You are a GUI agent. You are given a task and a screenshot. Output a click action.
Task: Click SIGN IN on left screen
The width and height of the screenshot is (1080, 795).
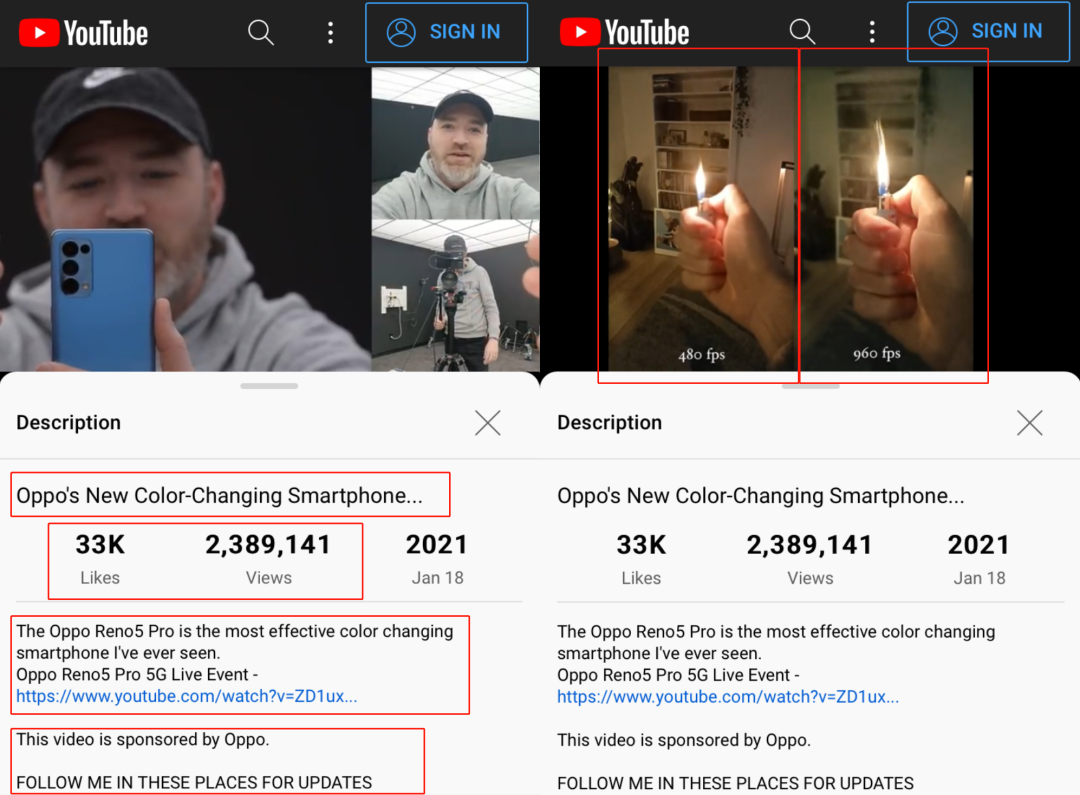[446, 32]
